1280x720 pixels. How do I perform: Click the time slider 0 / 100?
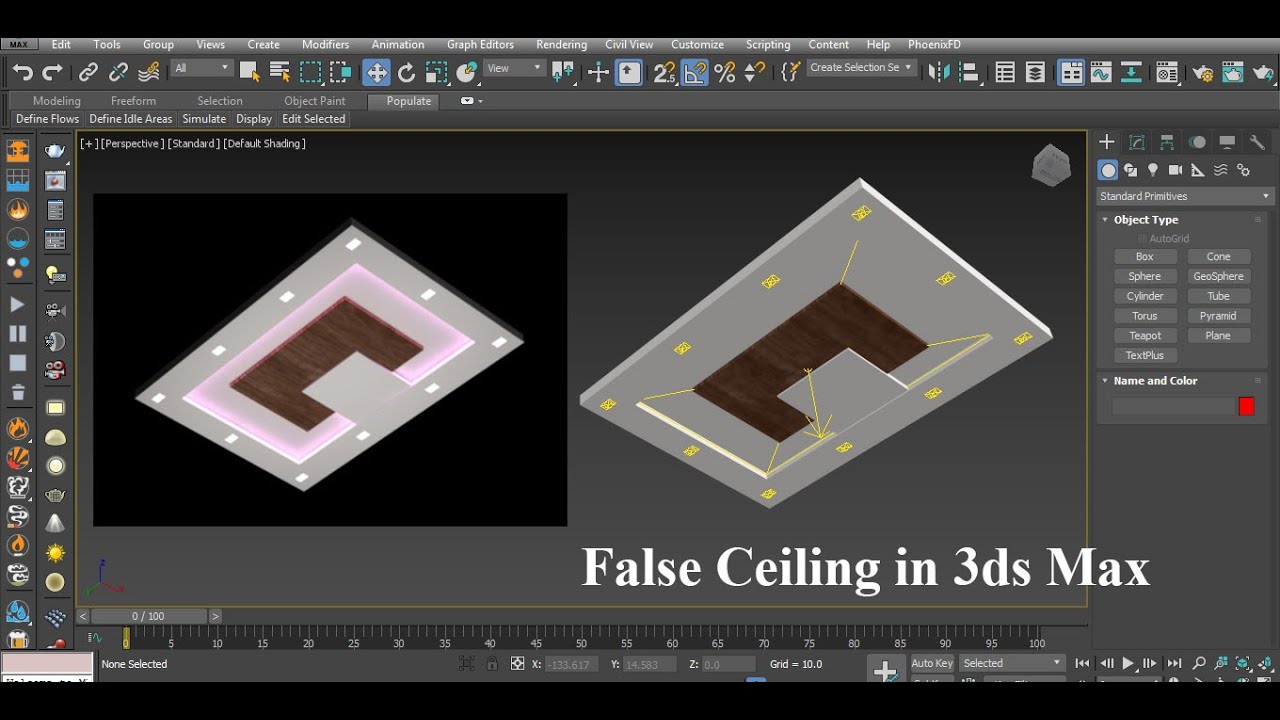click(149, 616)
